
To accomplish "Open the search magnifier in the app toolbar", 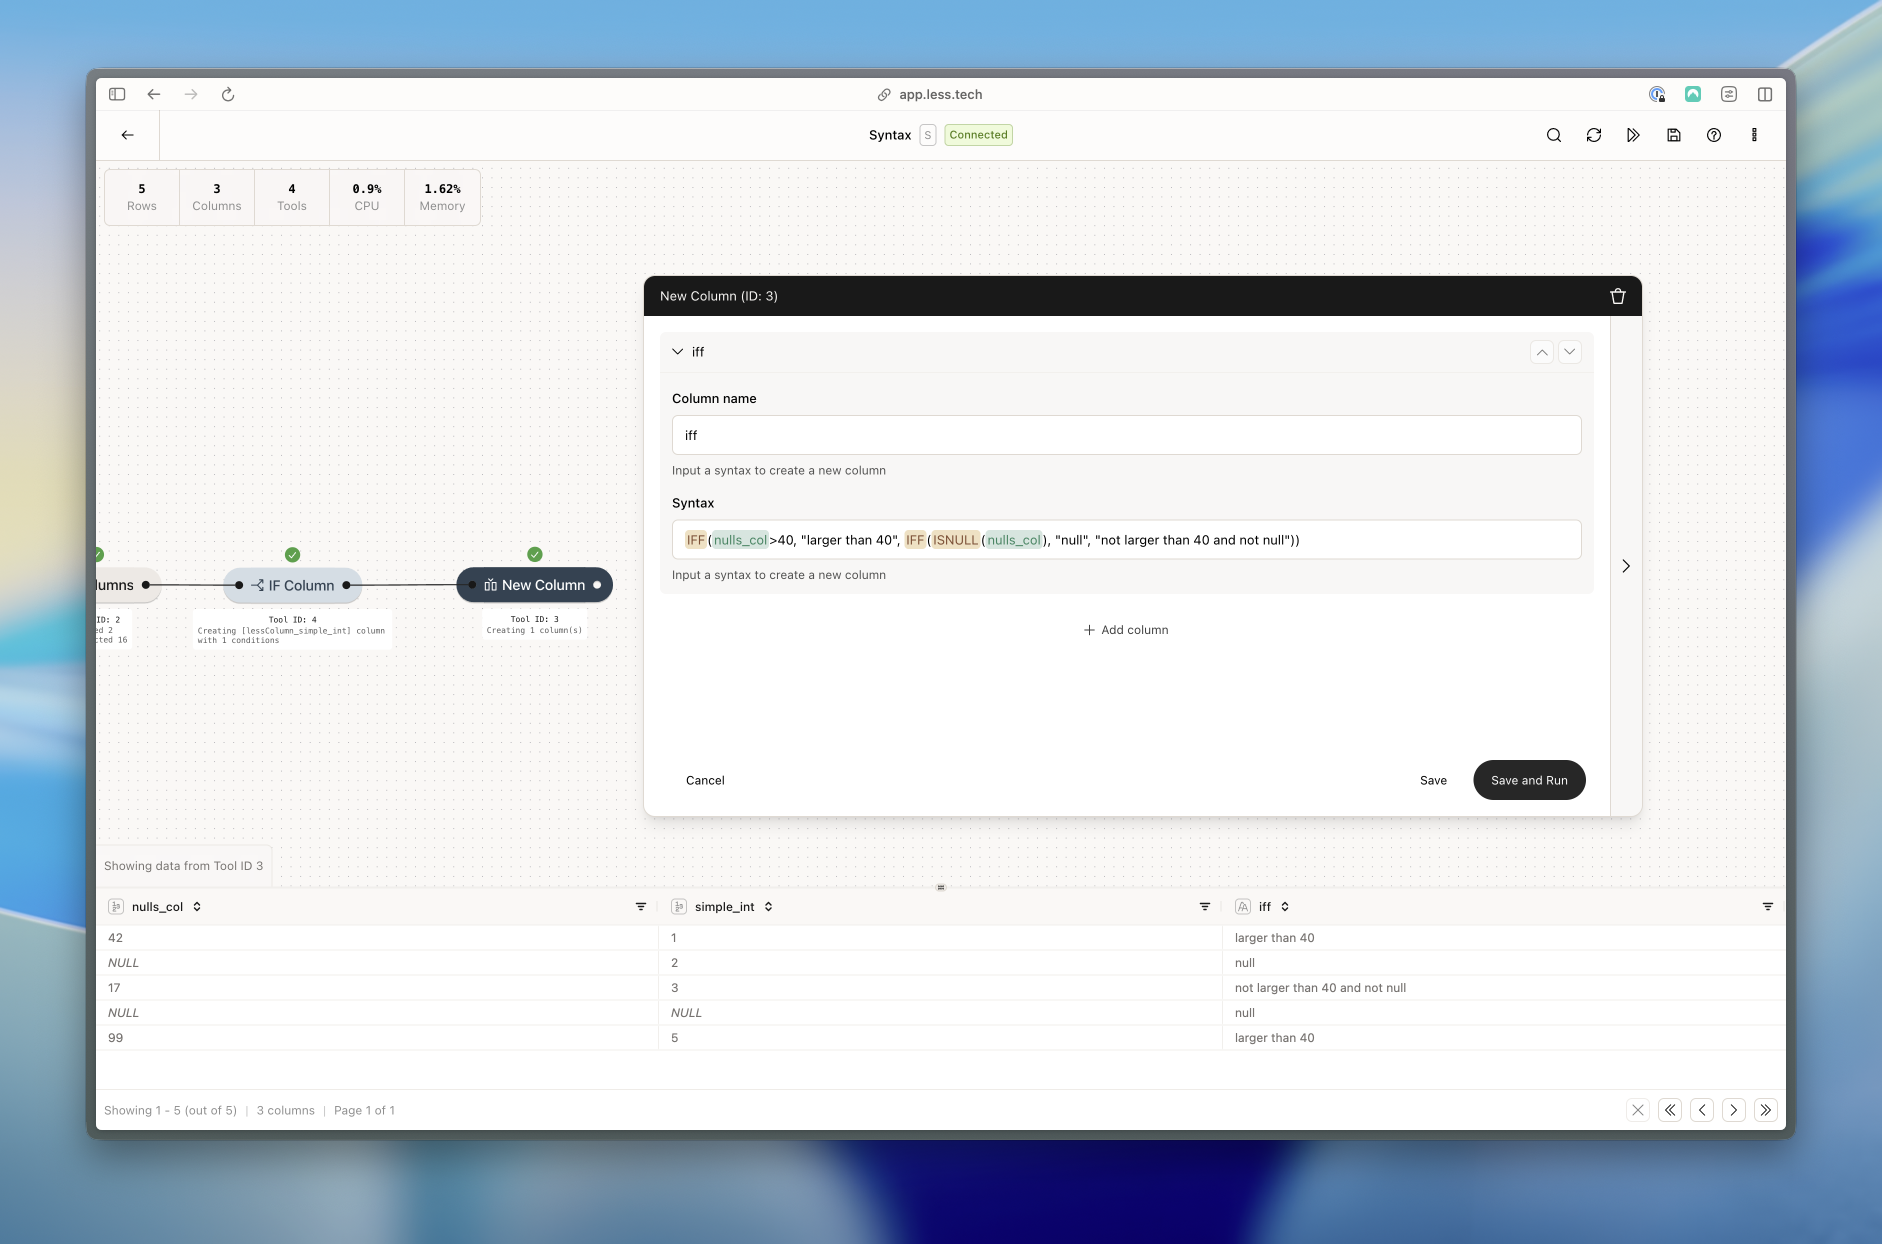I will coord(1554,135).
